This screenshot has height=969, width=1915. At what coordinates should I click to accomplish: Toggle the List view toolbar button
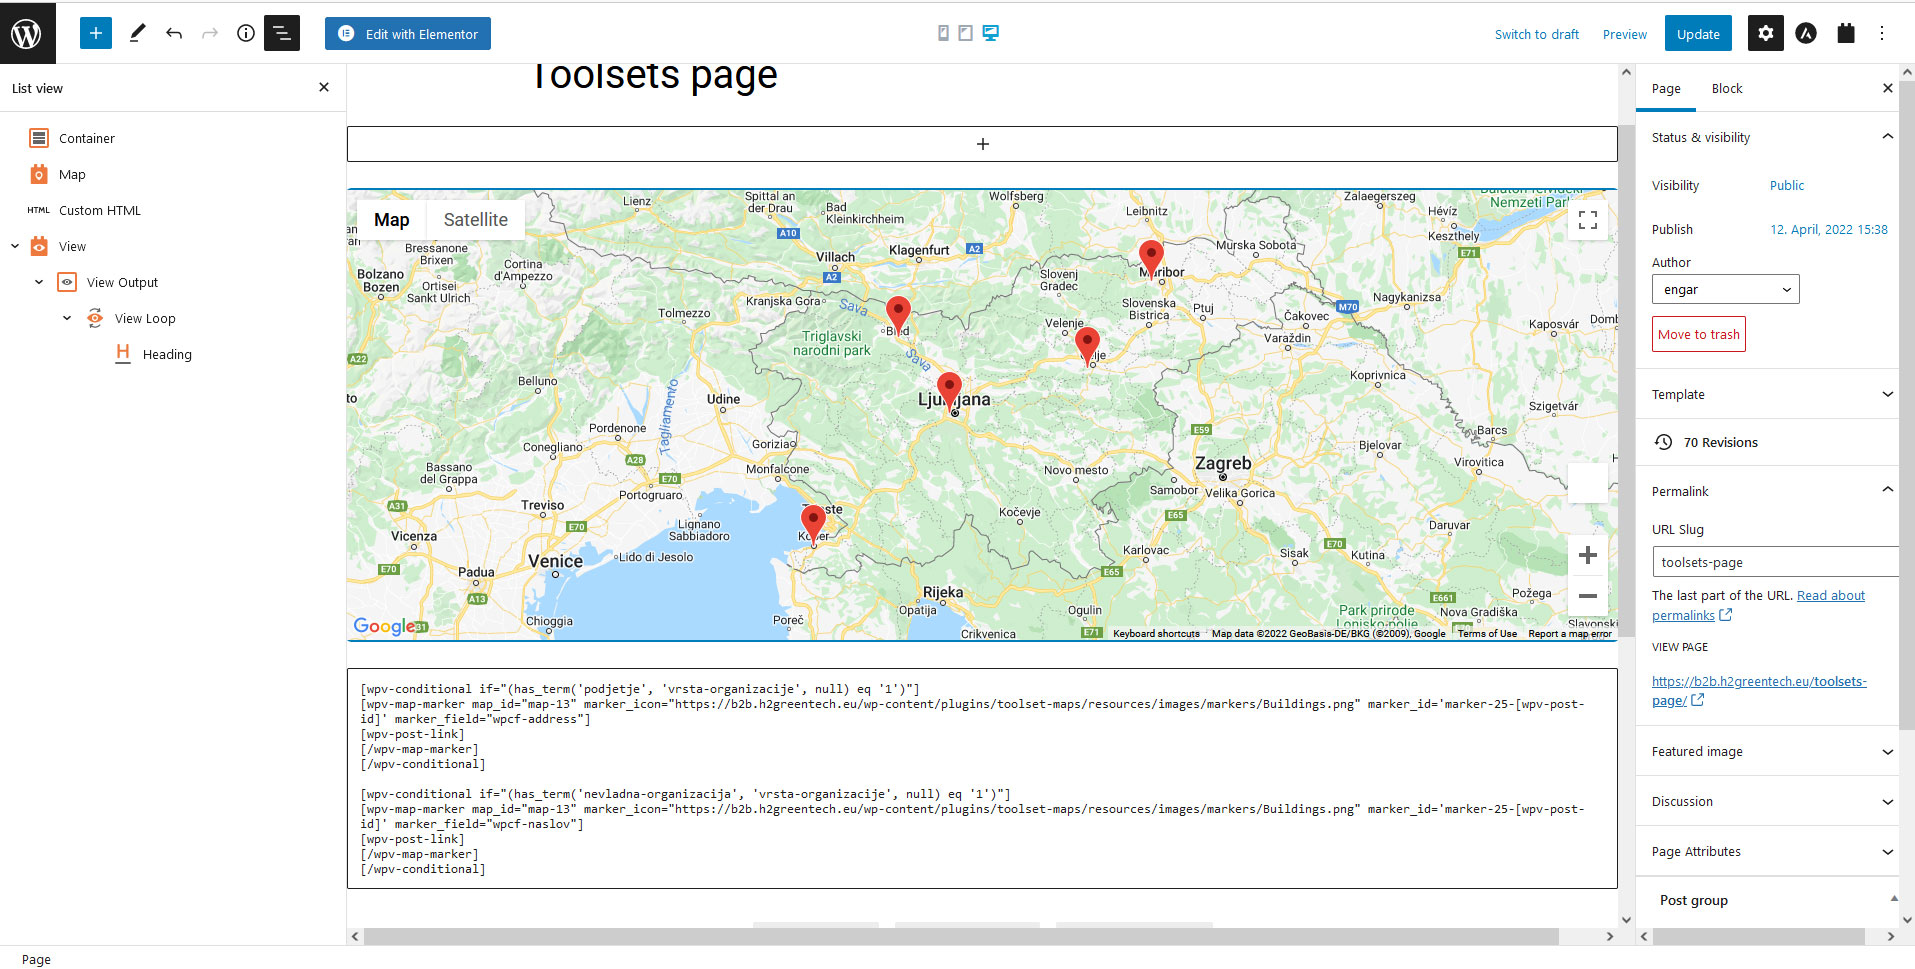282,33
